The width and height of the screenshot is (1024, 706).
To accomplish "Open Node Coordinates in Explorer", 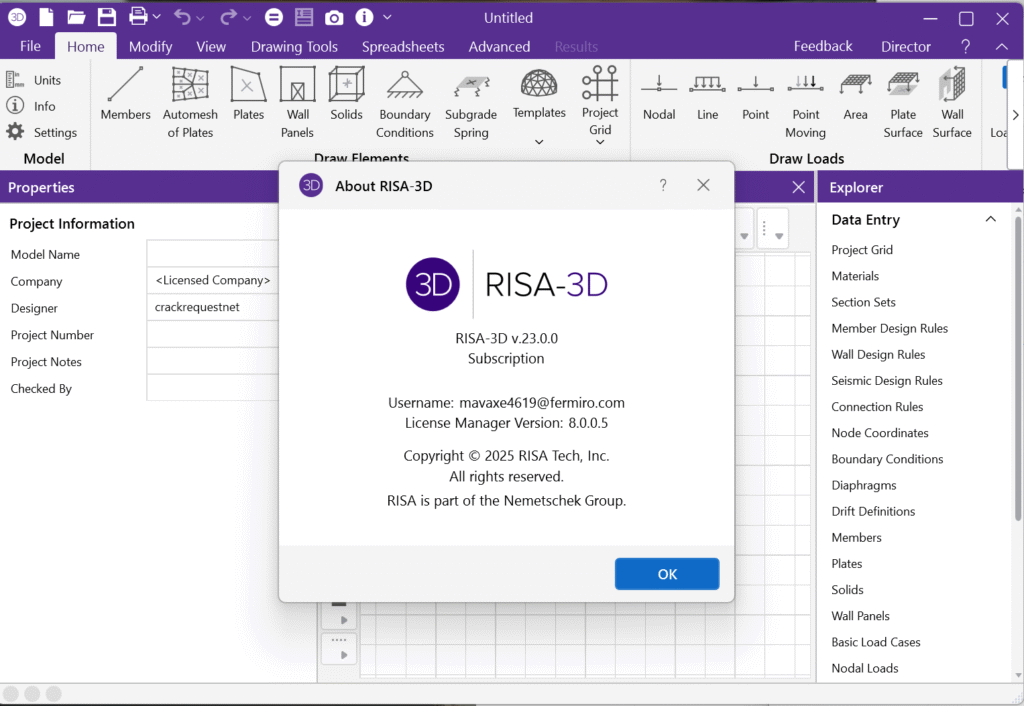I will click(879, 433).
